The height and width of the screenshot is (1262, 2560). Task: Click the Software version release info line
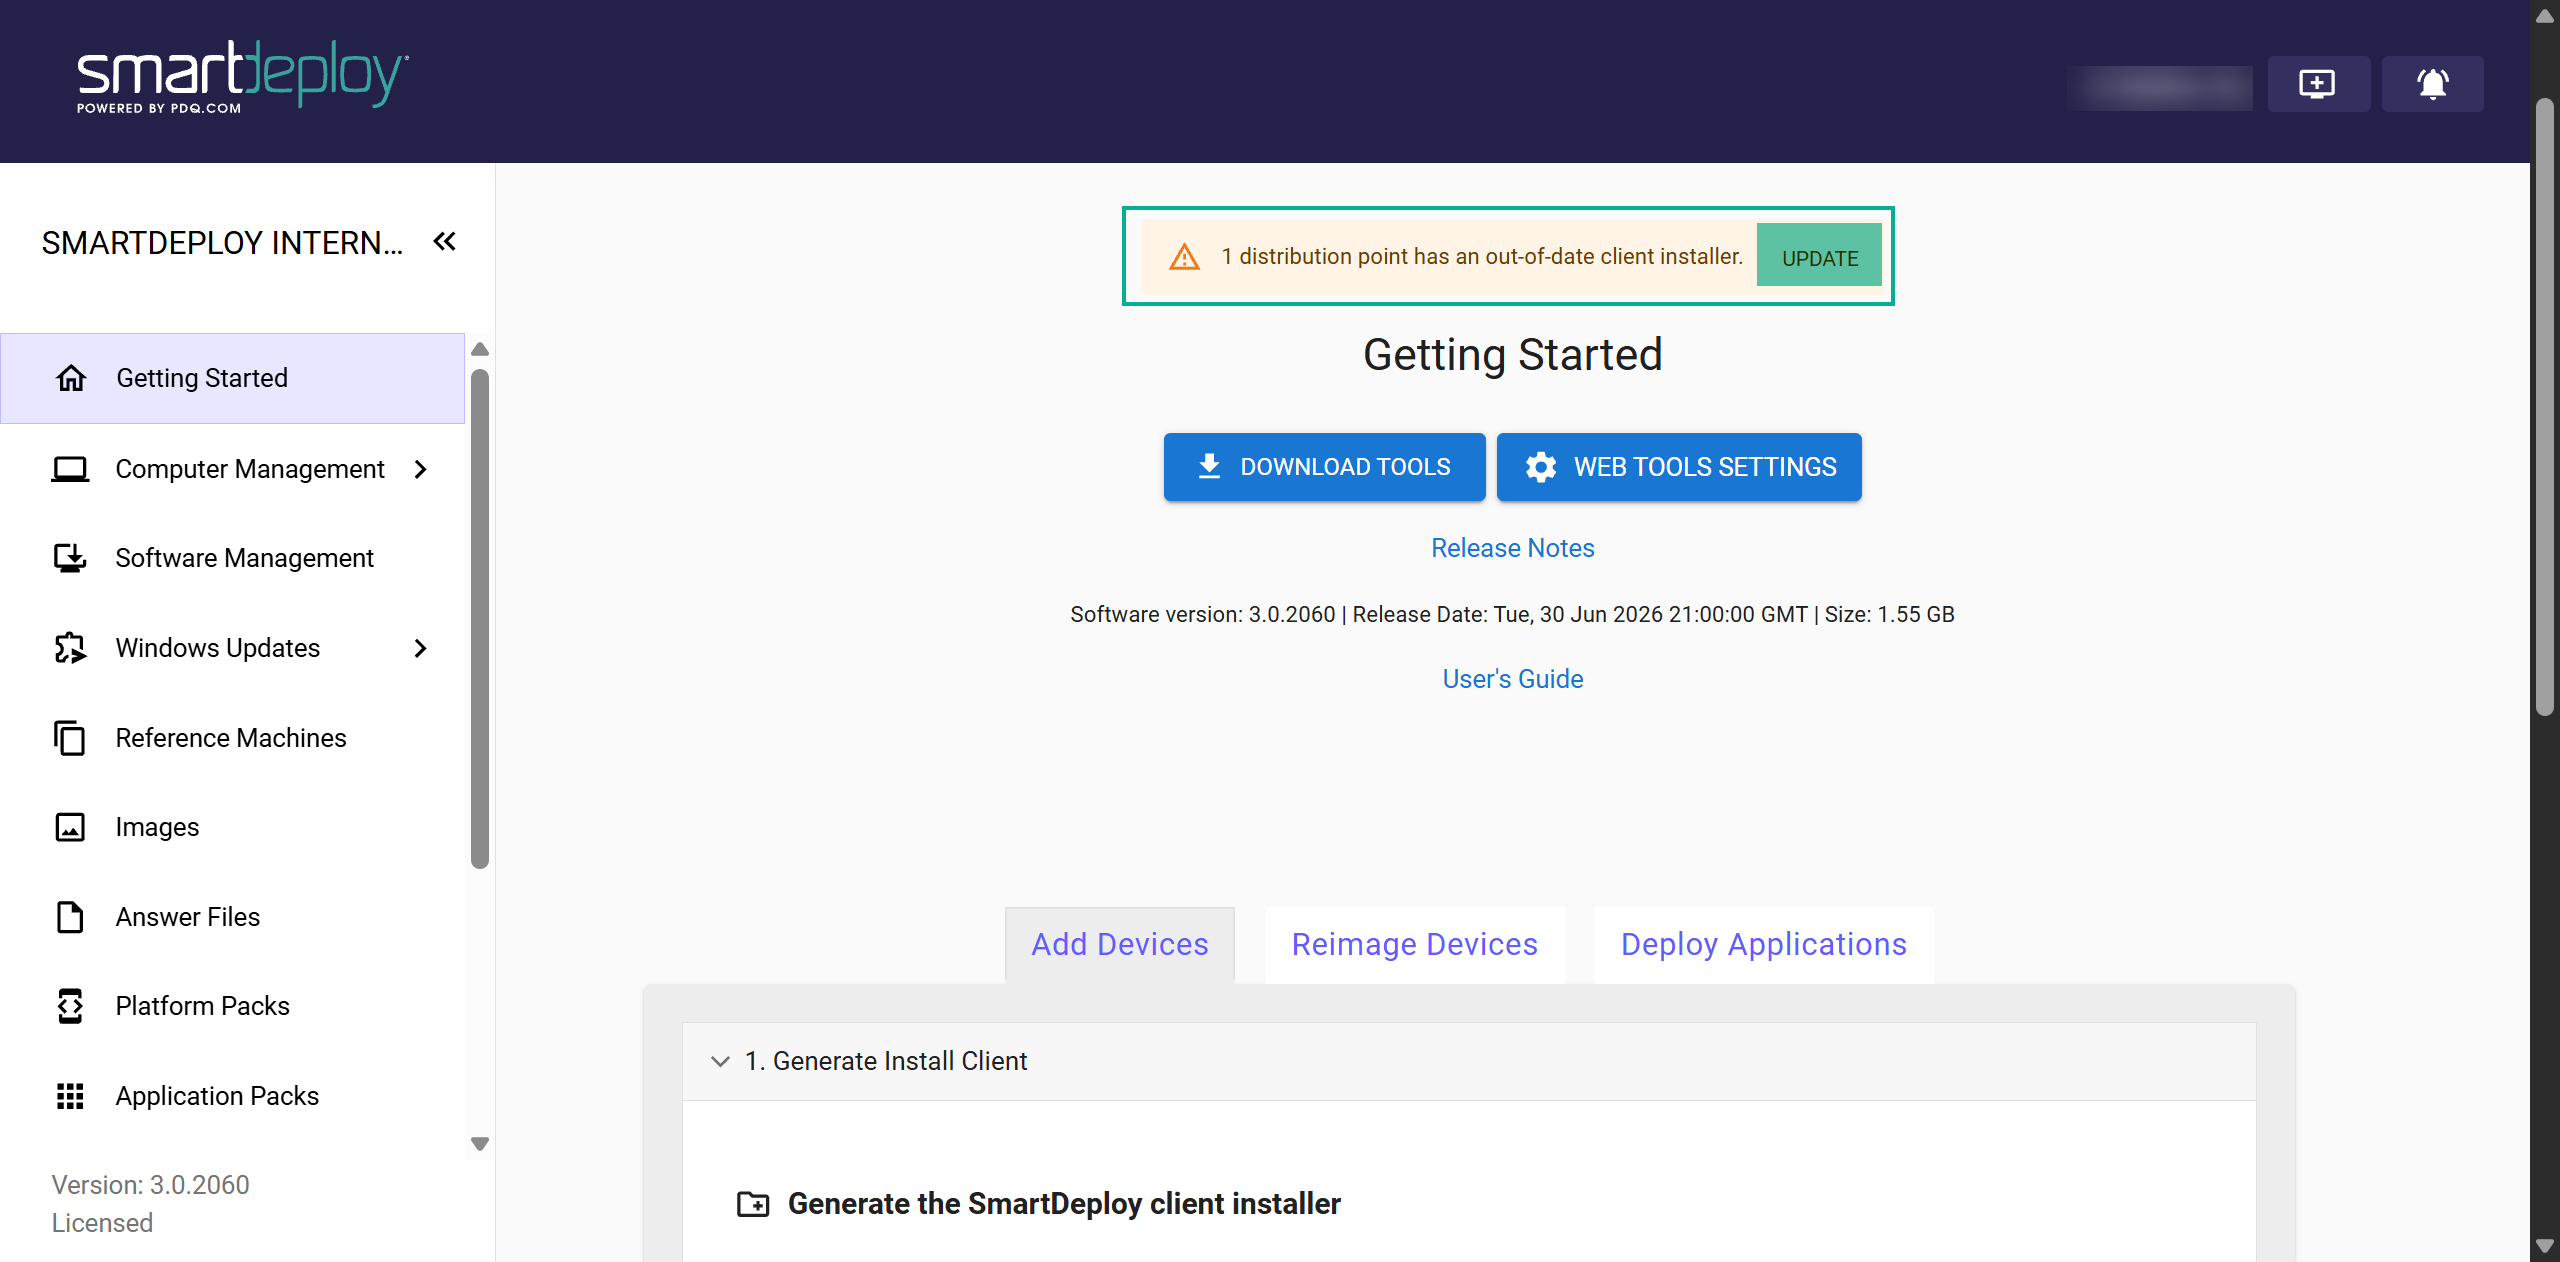[1512, 614]
